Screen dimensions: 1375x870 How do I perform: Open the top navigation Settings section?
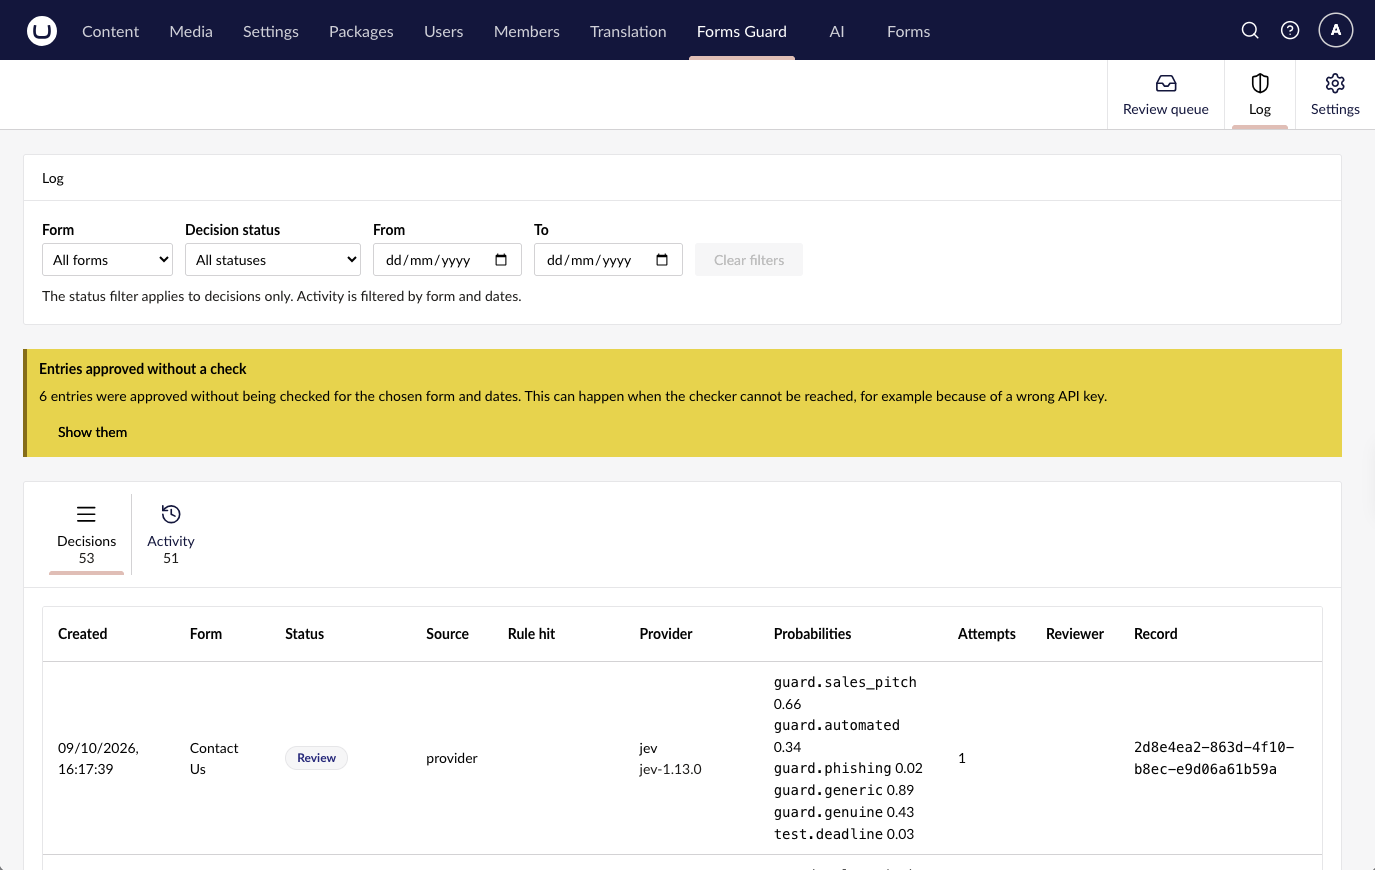click(x=271, y=31)
